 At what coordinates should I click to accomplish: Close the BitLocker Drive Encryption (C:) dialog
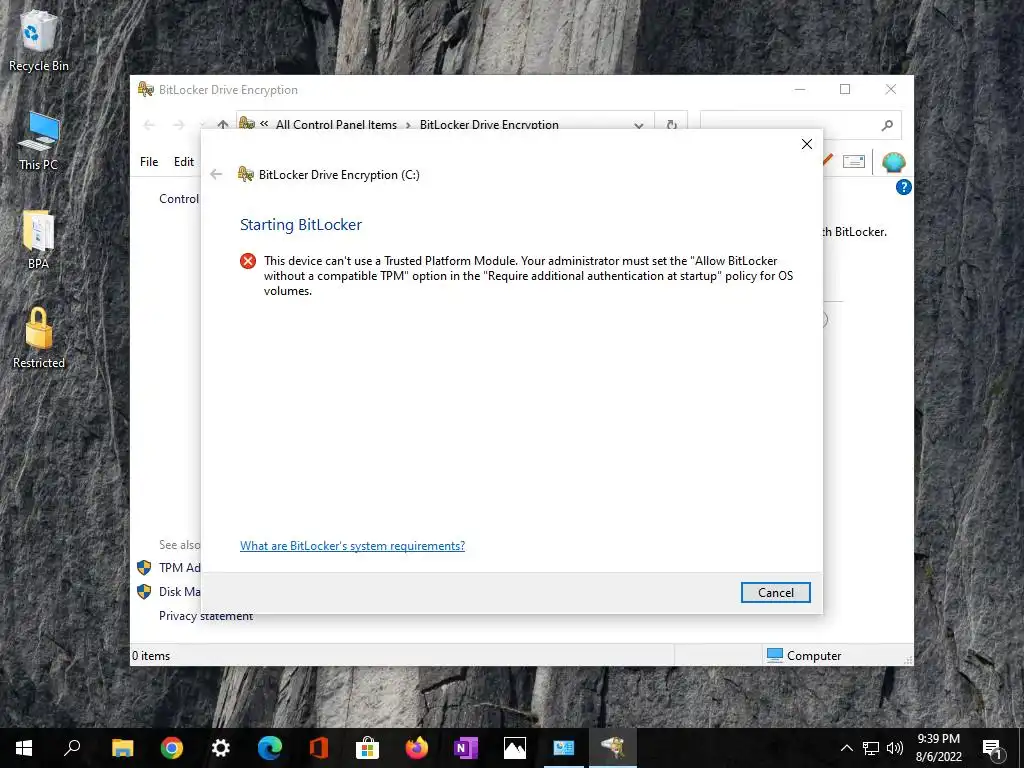pyautogui.click(x=807, y=144)
